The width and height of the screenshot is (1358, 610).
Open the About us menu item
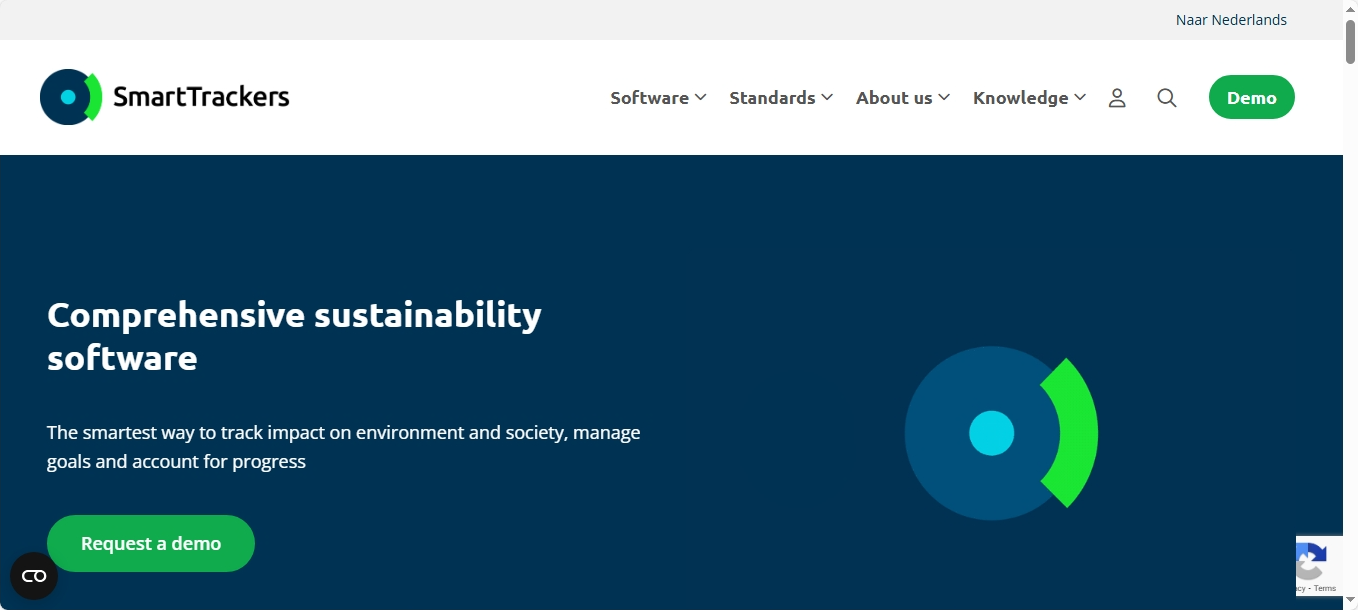[894, 97]
